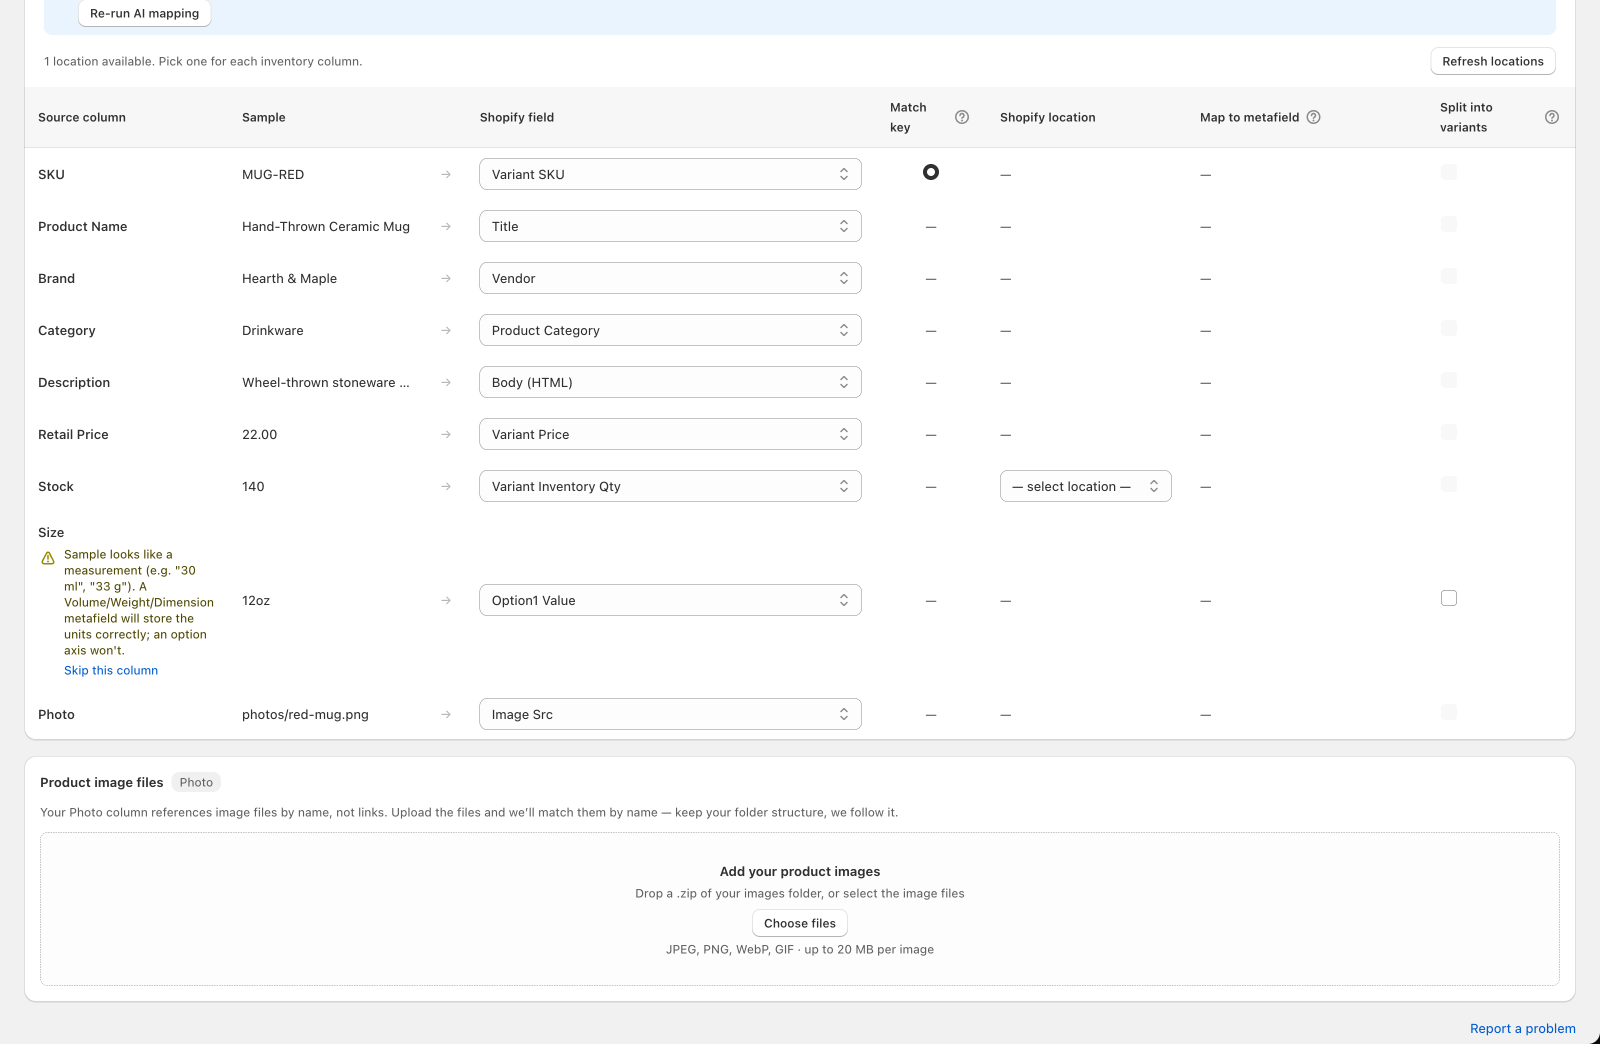Click Re-run AI mapping button
The height and width of the screenshot is (1044, 1600).
145,13
